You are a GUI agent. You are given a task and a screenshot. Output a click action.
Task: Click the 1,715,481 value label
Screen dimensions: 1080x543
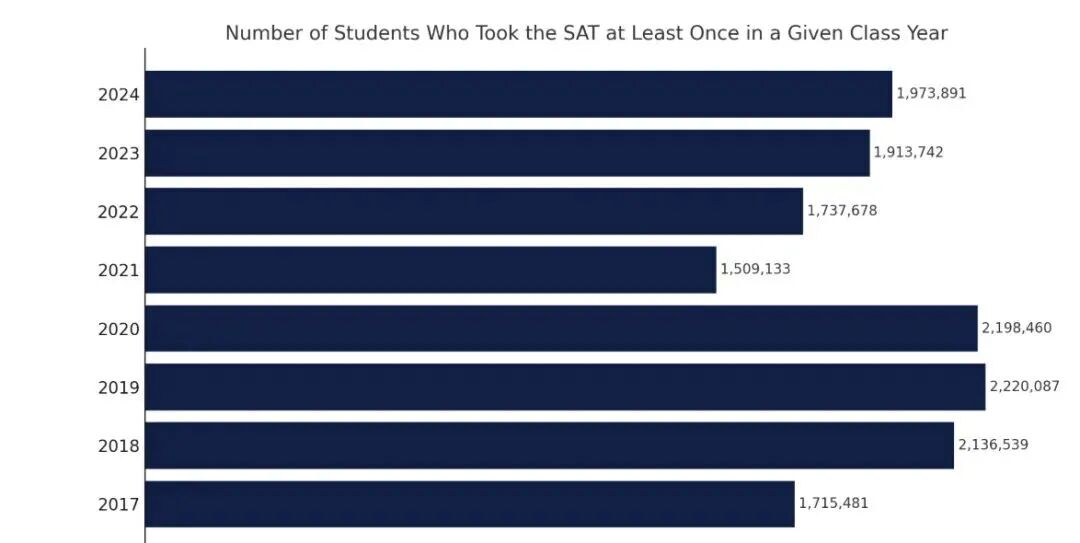click(833, 503)
